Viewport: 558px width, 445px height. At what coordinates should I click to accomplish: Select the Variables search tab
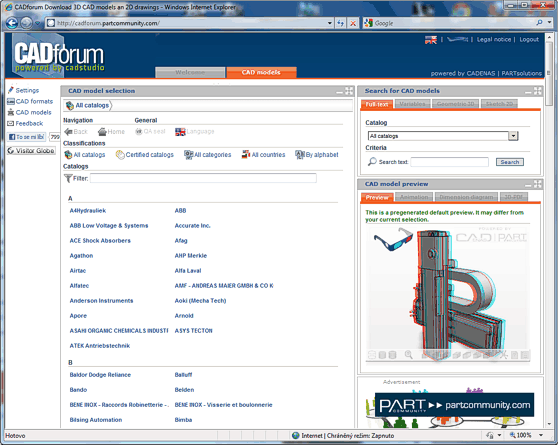[x=412, y=104]
